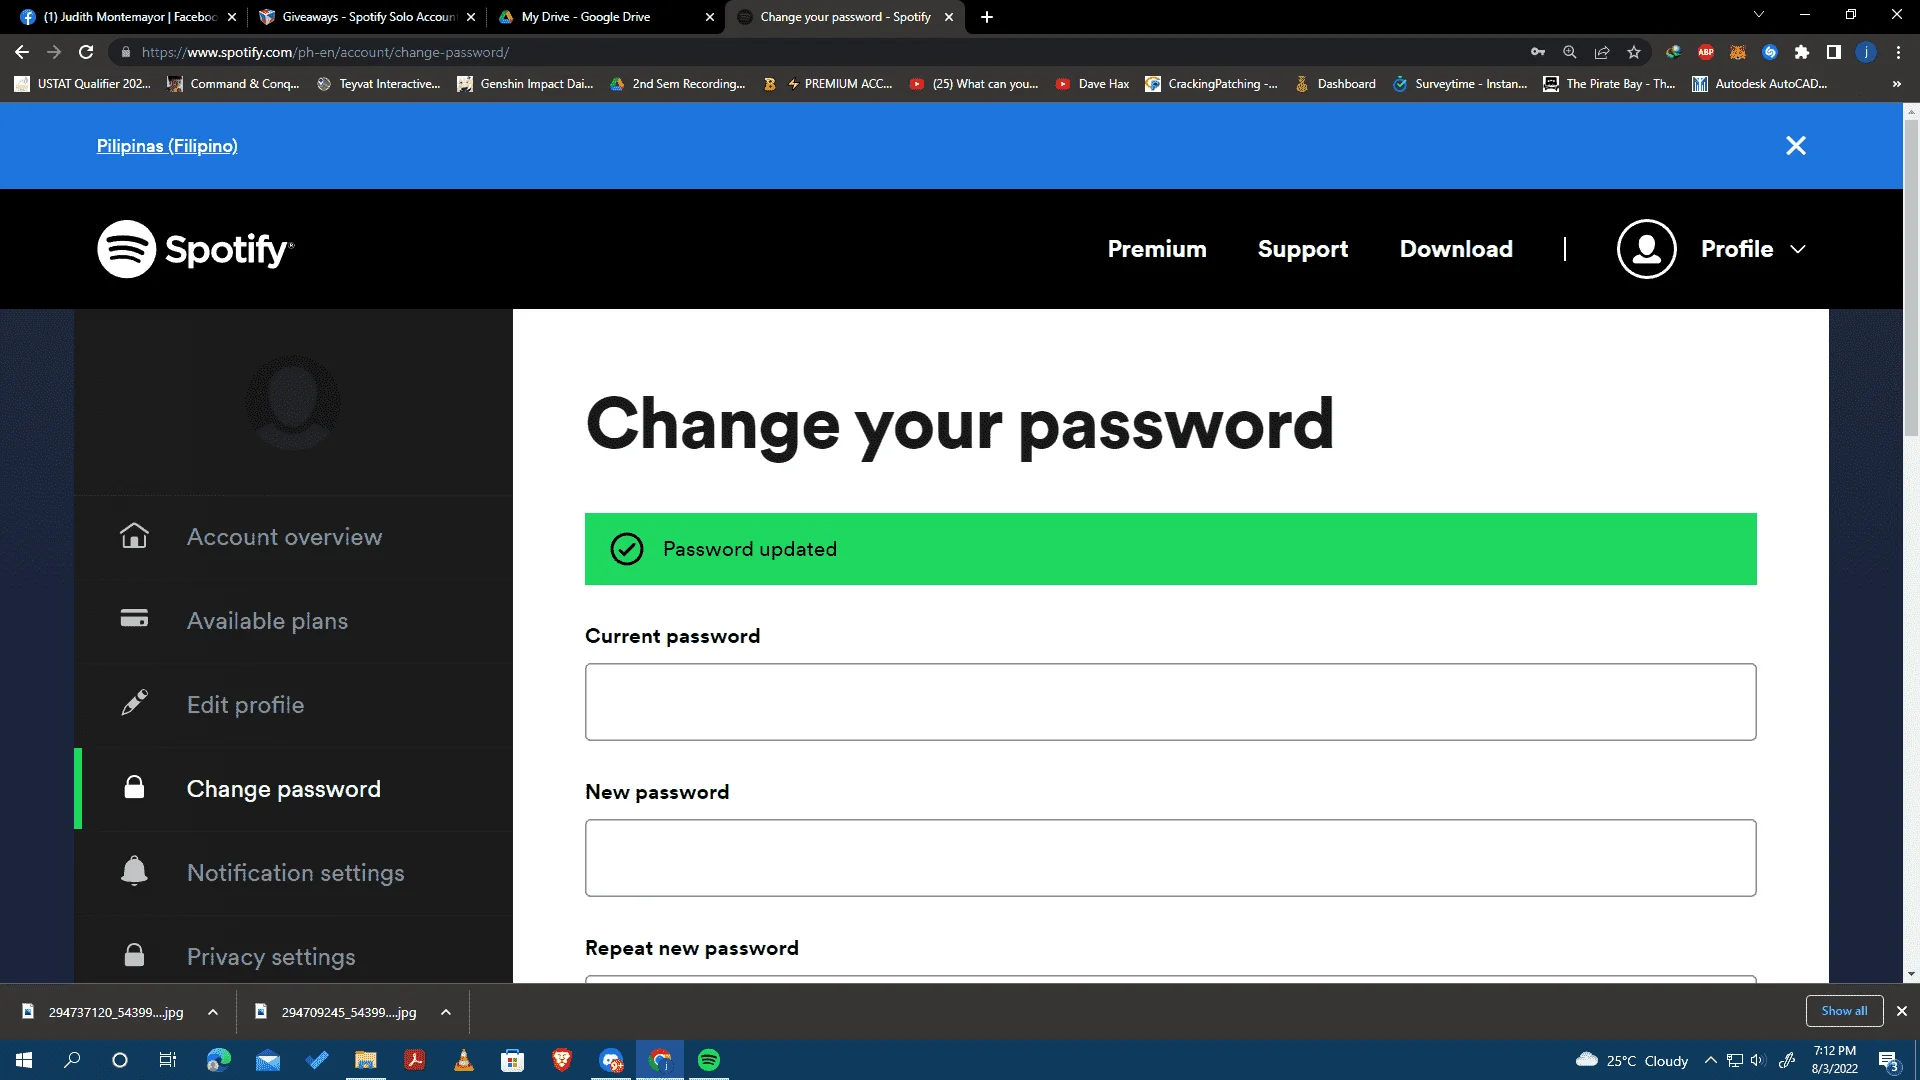Click the pencil icon beside Edit profile

134,703
